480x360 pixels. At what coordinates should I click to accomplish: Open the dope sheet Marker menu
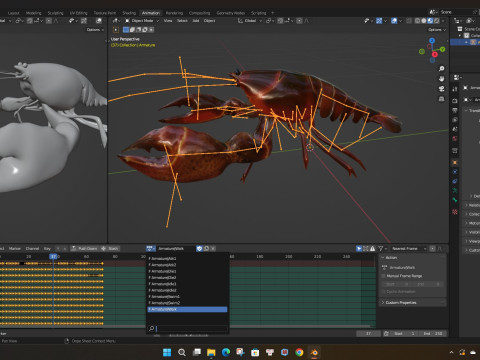15,249
